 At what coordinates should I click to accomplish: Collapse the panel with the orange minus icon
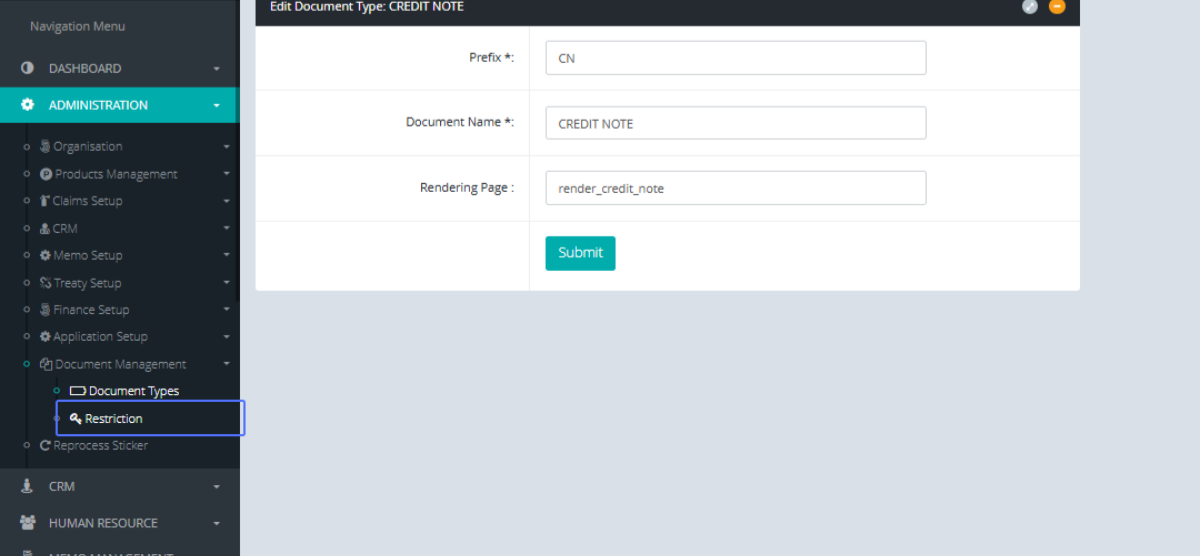click(x=1057, y=6)
